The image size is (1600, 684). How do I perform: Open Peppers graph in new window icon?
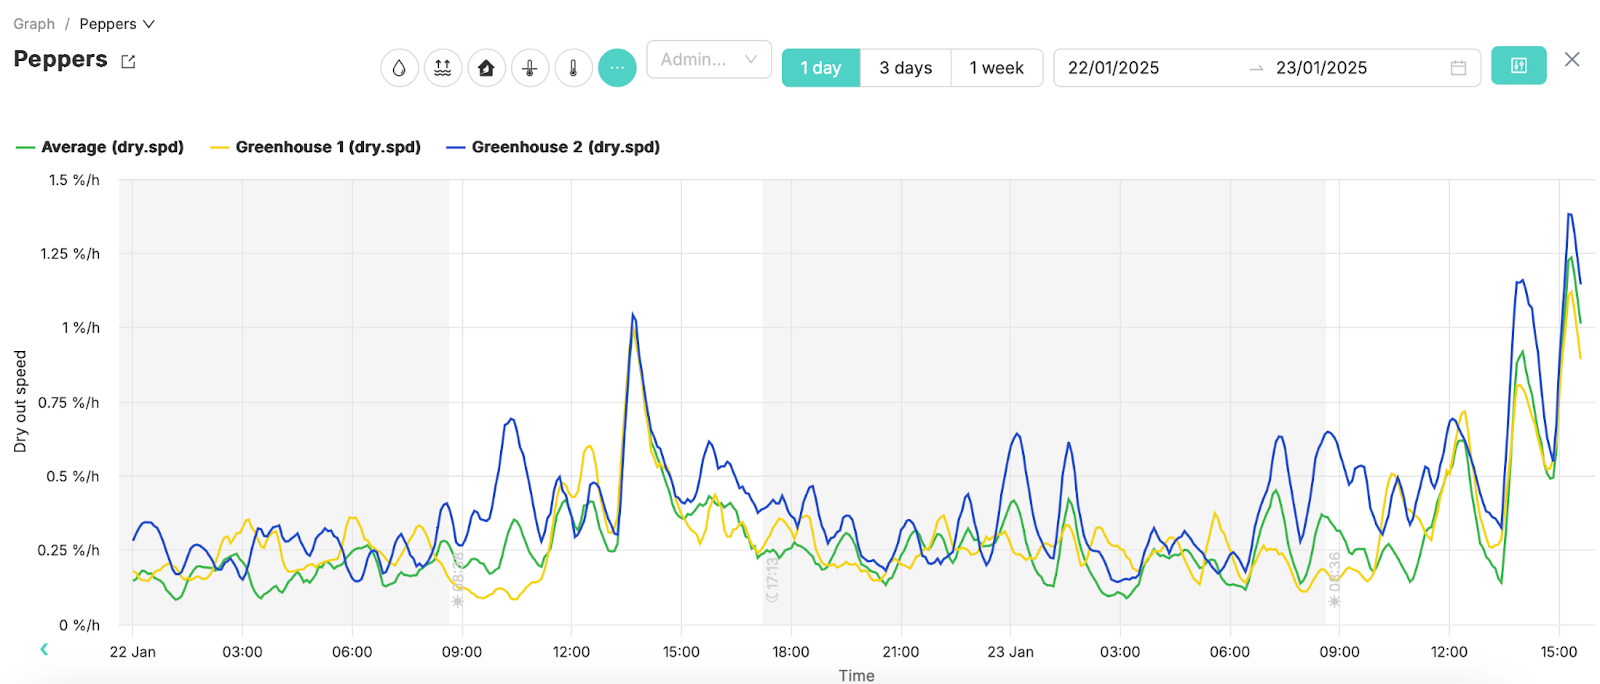pyautogui.click(x=128, y=62)
